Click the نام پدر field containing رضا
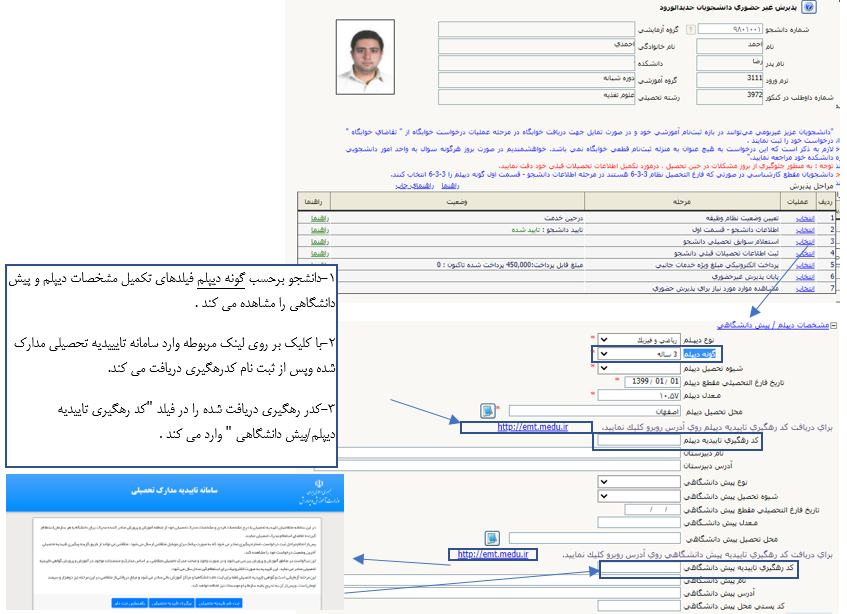Screen dimensions: 847x614 (x=730, y=63)
